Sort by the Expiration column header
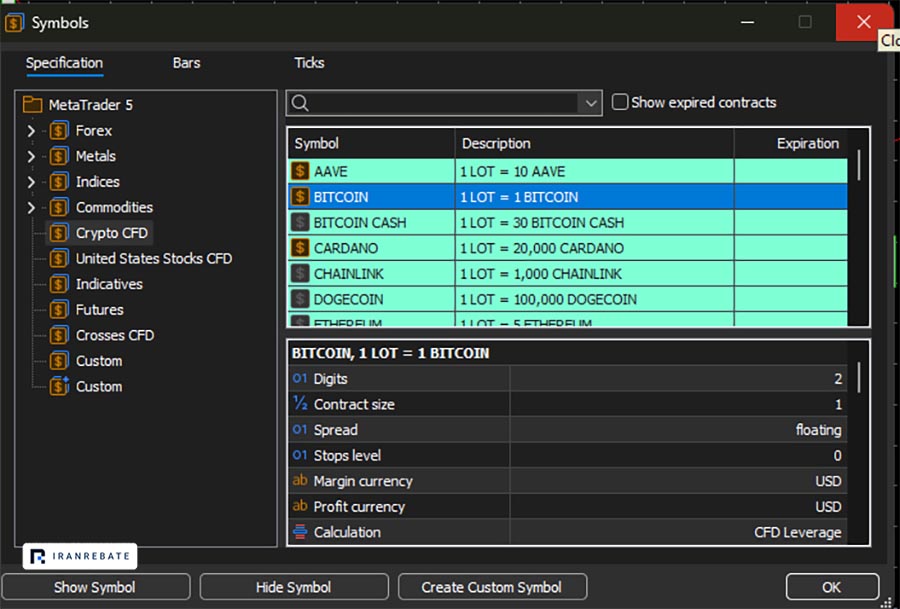Image resolution: width=900 pixels, height=609 pixels. point(791,143)
